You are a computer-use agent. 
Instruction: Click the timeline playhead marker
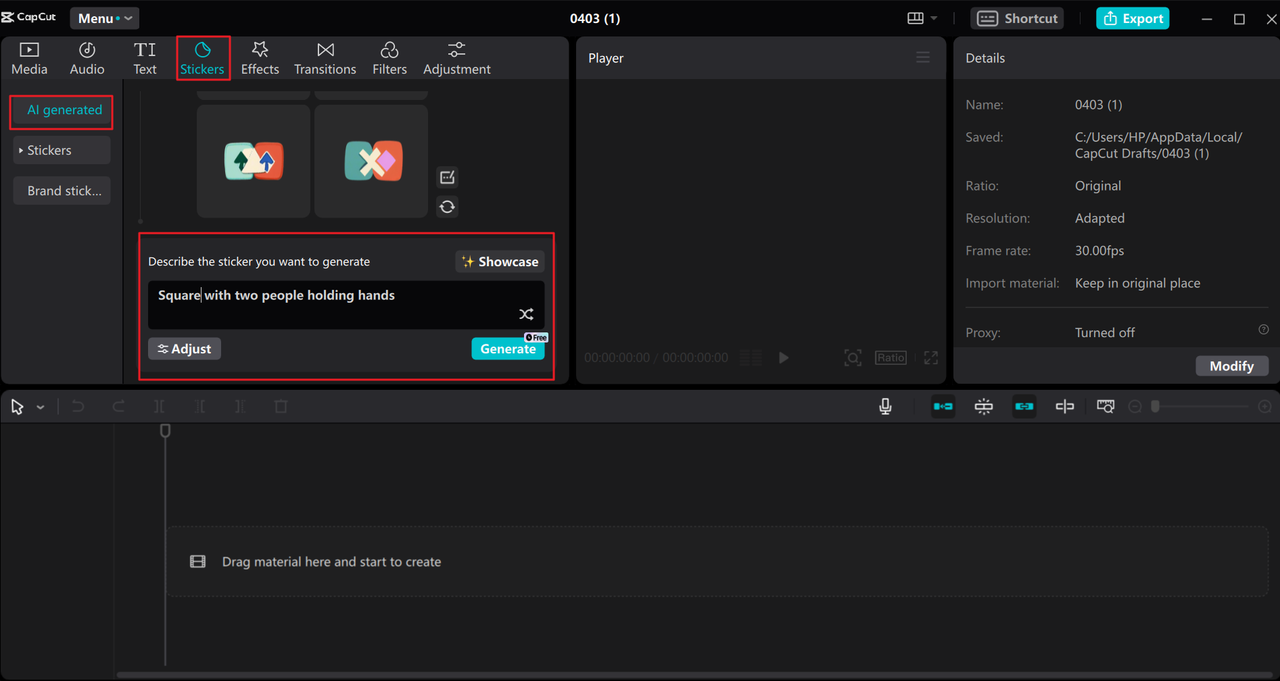point(165,430)
